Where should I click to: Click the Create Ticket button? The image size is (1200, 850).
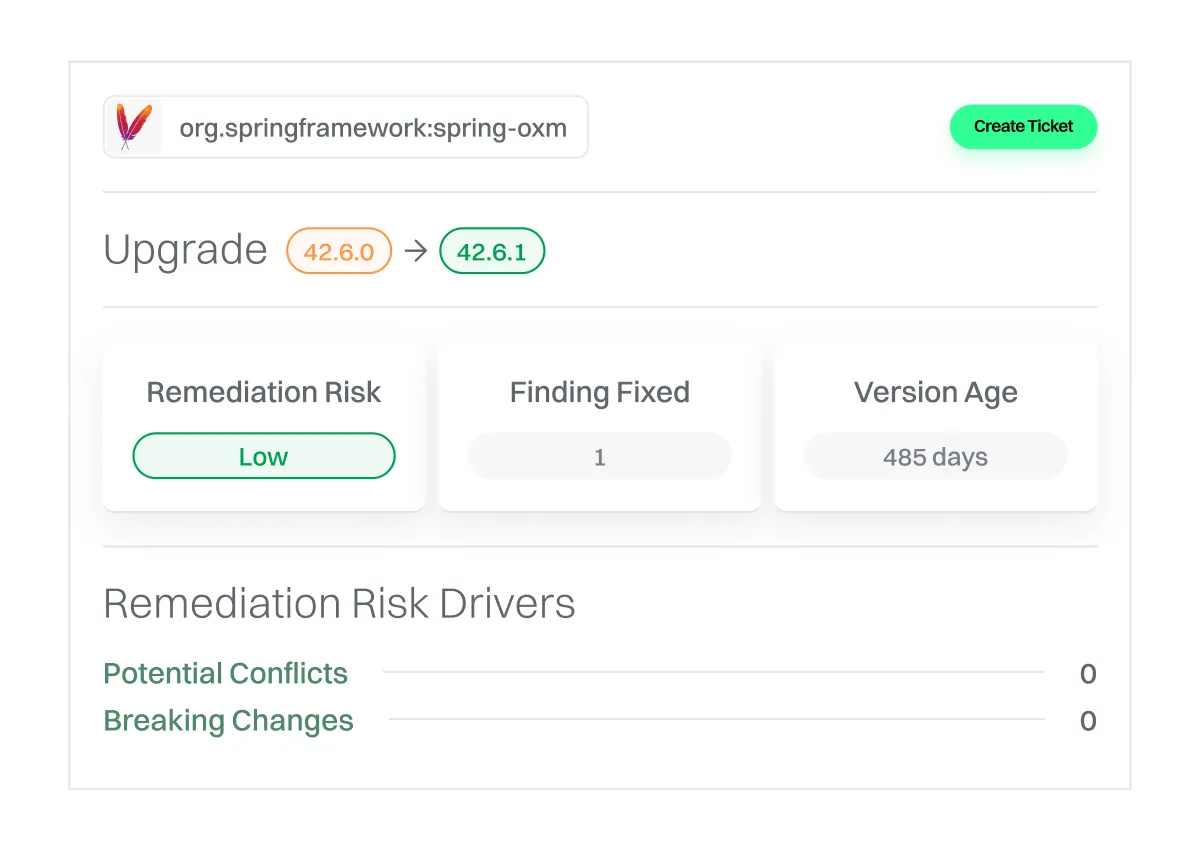(1023, 127)
